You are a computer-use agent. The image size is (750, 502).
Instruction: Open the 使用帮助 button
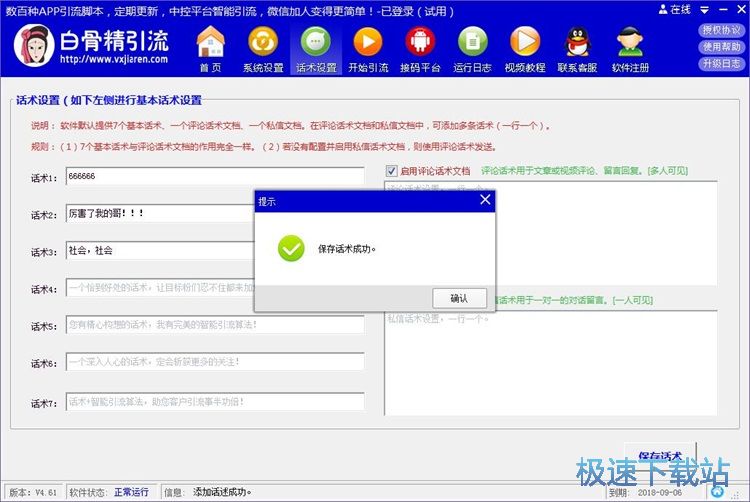click(721, 47)
